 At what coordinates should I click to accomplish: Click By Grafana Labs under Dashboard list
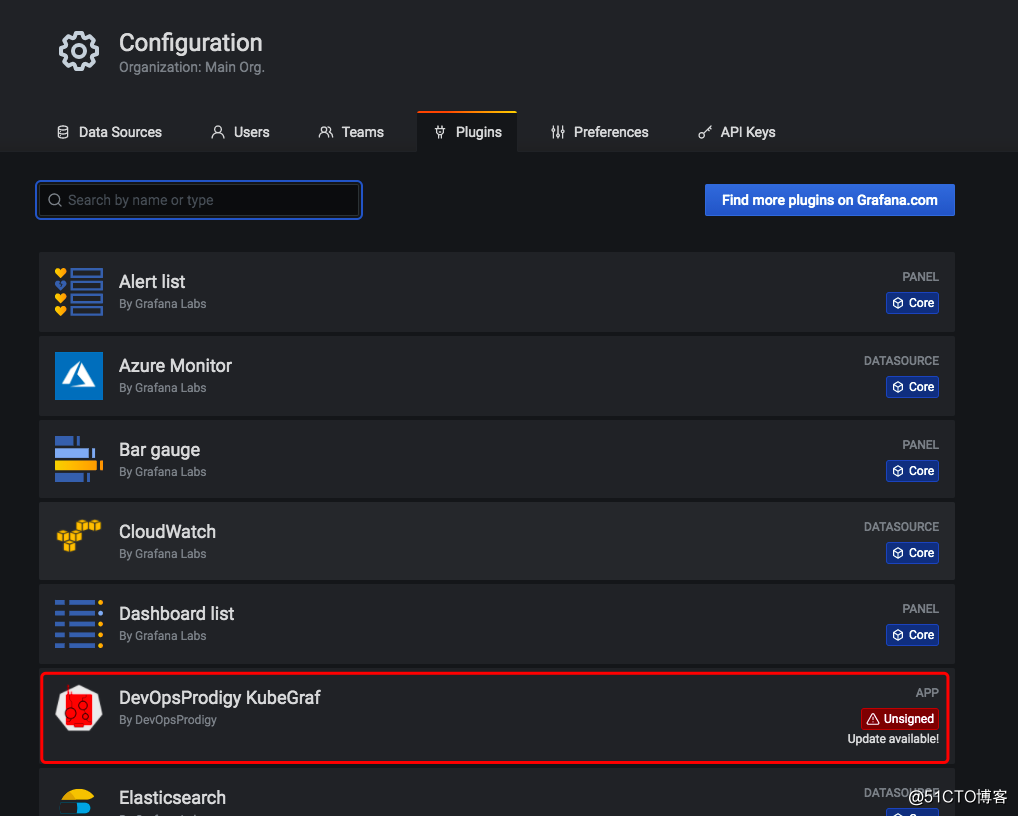click(x=162, y=636)
